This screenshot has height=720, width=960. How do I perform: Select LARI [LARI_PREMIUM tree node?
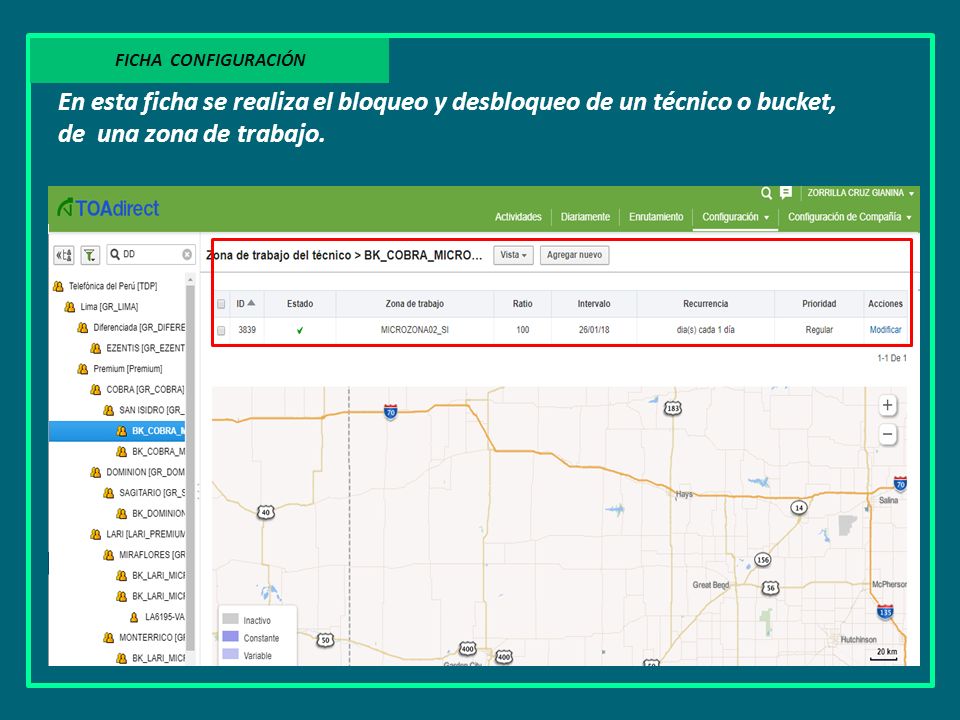point(146,534)
